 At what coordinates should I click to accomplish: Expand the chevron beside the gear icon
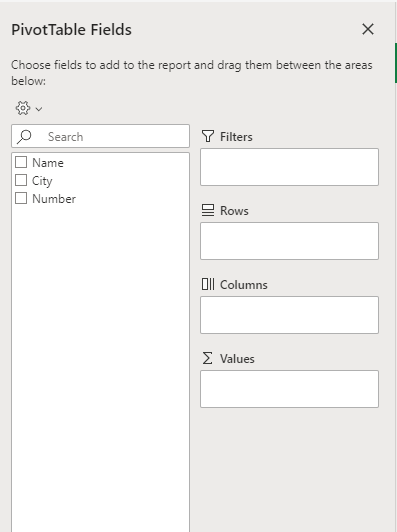(x=39, y=109)
